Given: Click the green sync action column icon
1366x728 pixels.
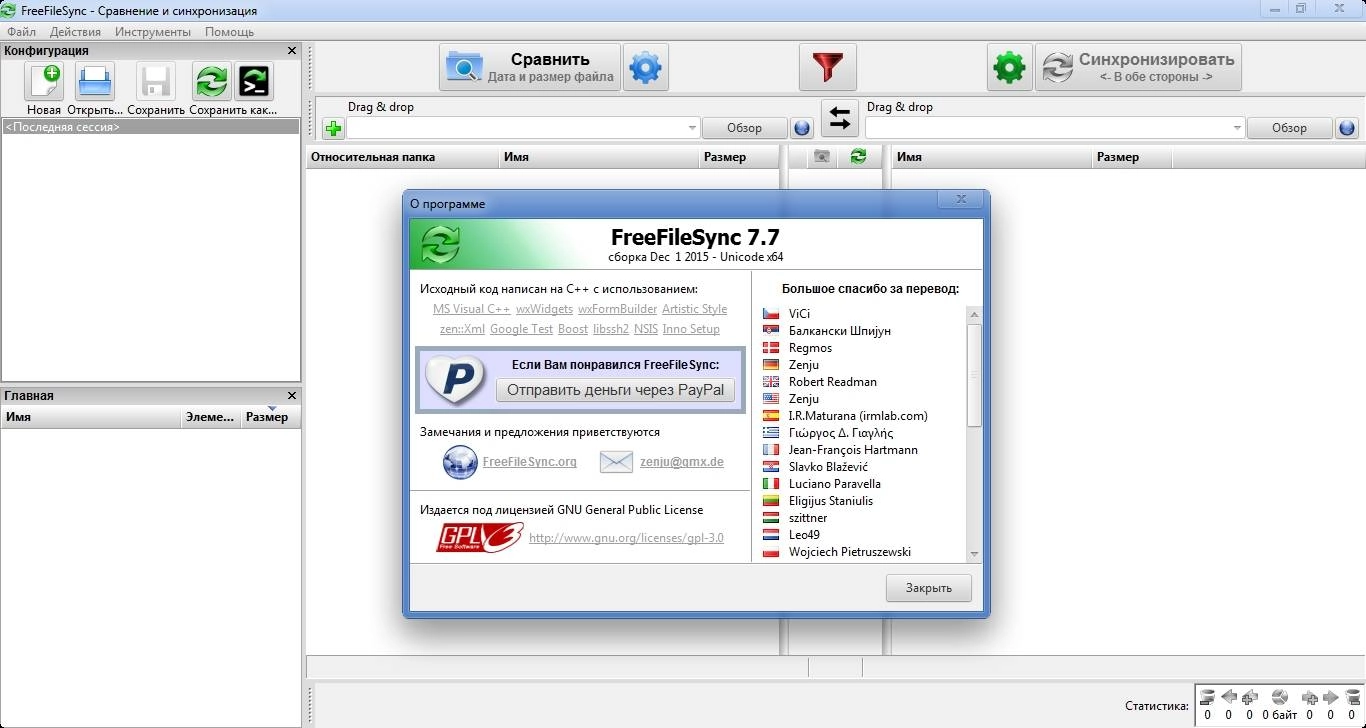Looking at the screenshot, I should pyautogui.click(x=858, y=157).
